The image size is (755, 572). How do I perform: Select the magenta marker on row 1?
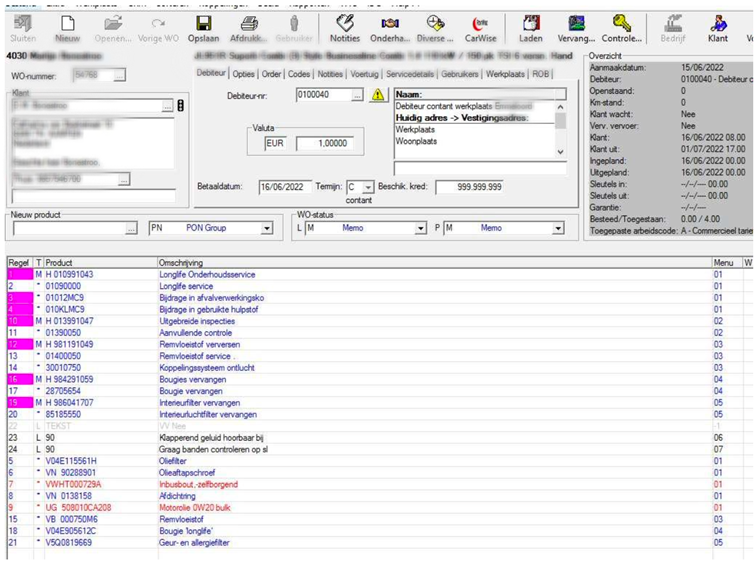pos(19,274)
